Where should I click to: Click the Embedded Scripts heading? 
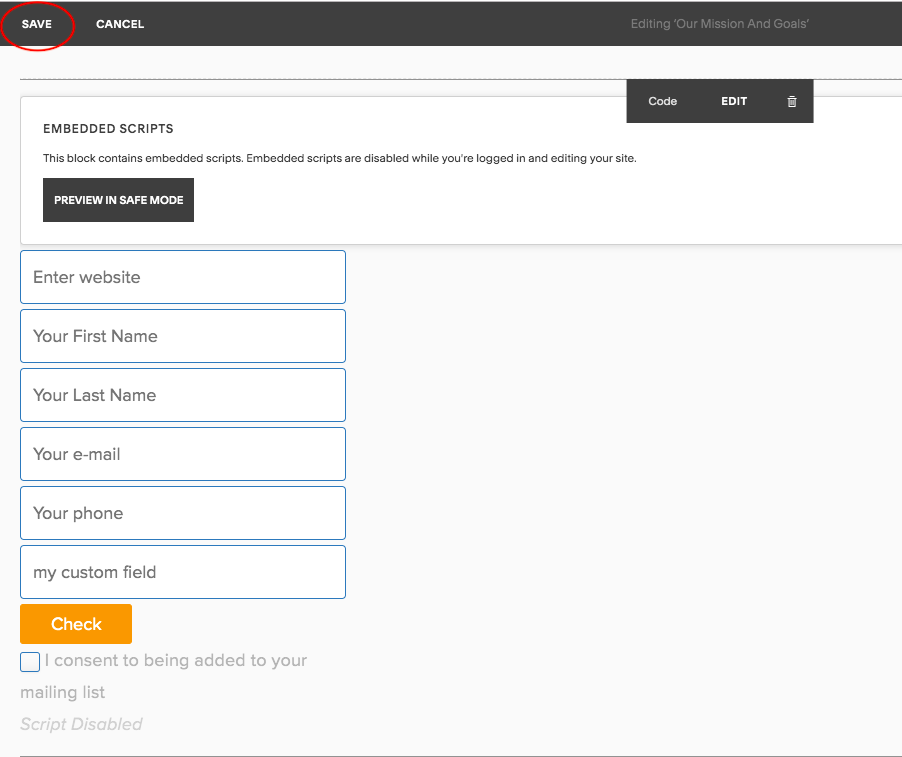(108, 129)
